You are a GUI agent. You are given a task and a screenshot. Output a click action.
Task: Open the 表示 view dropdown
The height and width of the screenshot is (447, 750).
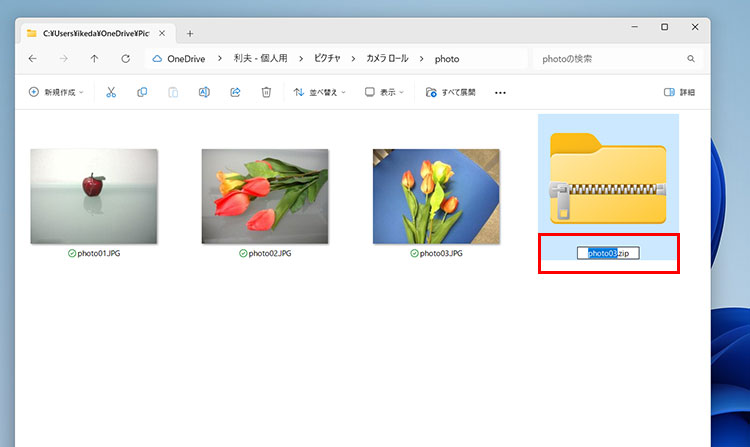[x=384, y=92]
